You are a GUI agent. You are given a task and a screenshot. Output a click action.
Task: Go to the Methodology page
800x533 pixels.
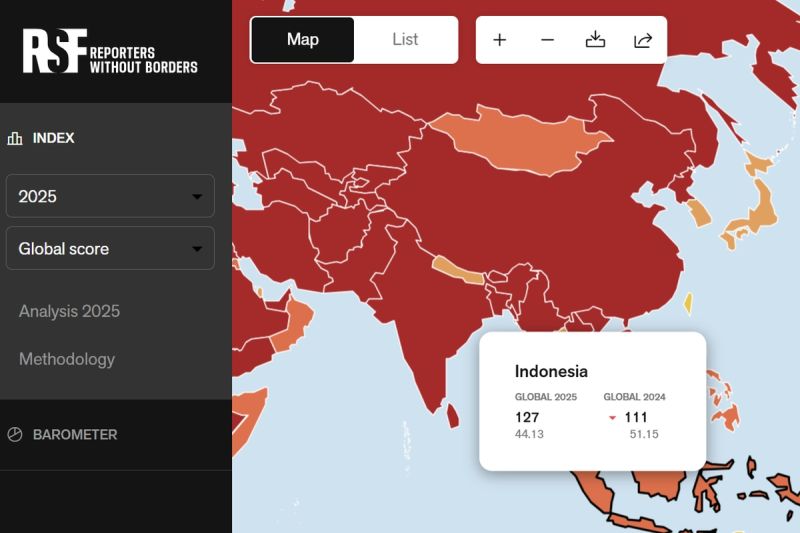(67, 359)
